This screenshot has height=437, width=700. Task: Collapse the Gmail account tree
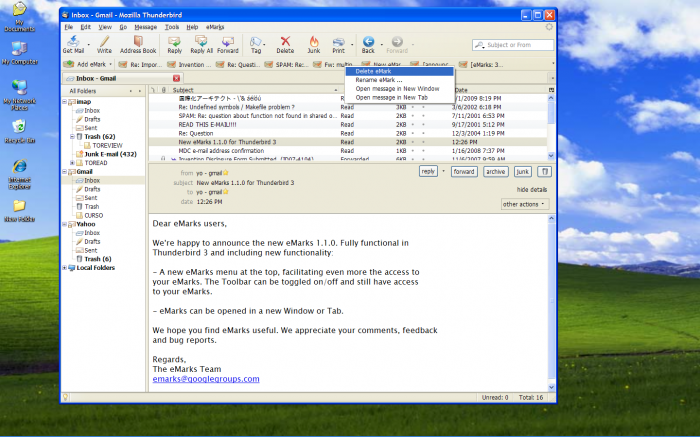click(x=65, y=171)
